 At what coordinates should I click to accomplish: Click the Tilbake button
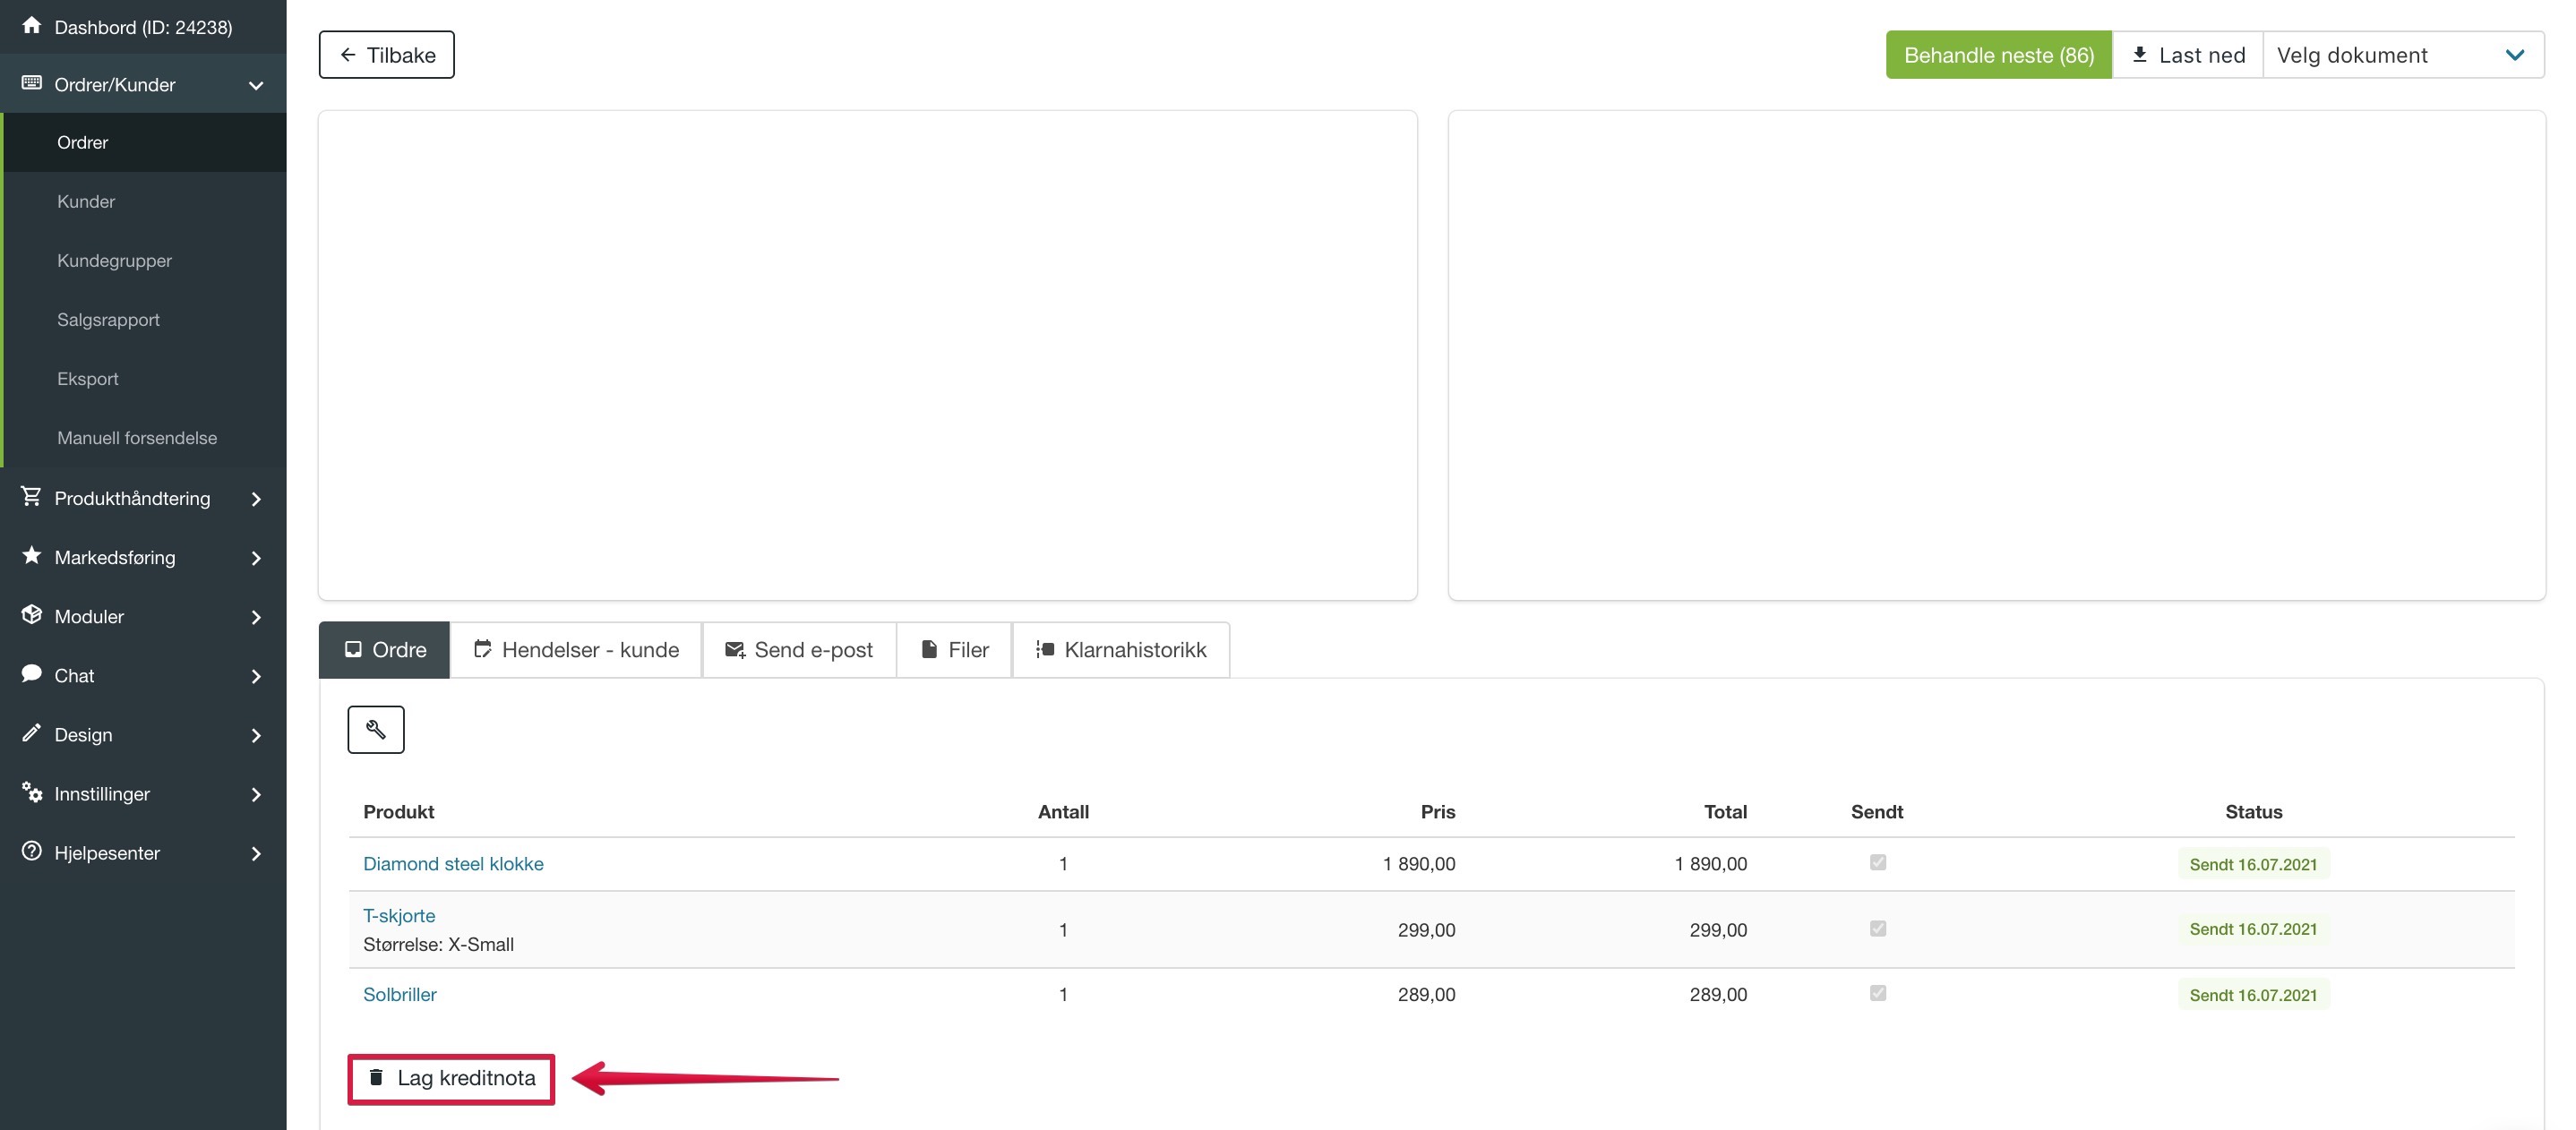pos(386,54)
